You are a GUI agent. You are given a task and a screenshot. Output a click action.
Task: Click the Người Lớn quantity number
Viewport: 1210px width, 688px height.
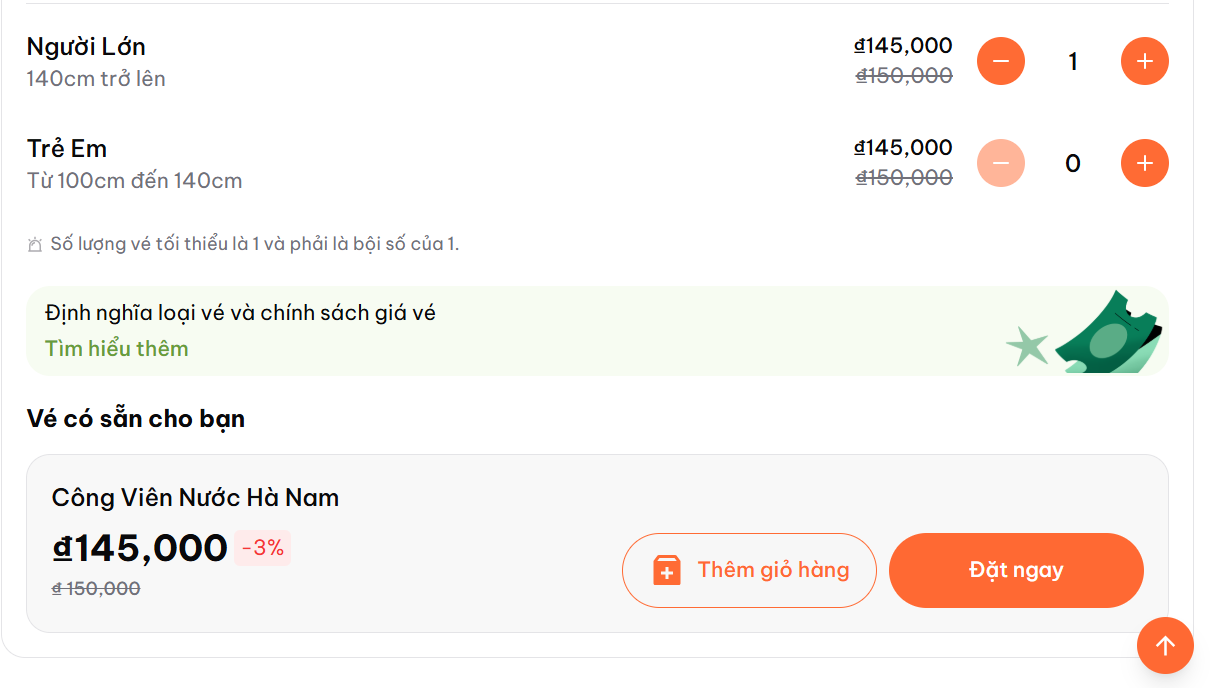click(x=1073, y=62)
